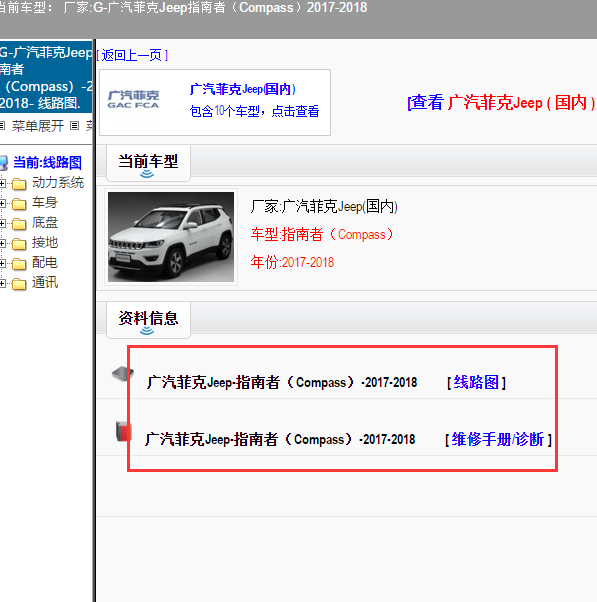Click the 接地 folder icon
597x602 pixels.
coord(19,244)
